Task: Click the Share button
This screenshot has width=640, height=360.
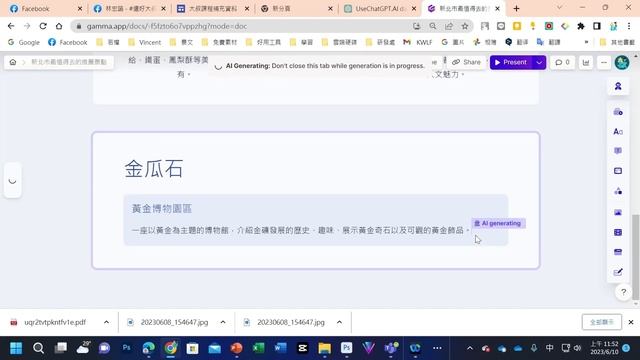Action: pos(466,62)
